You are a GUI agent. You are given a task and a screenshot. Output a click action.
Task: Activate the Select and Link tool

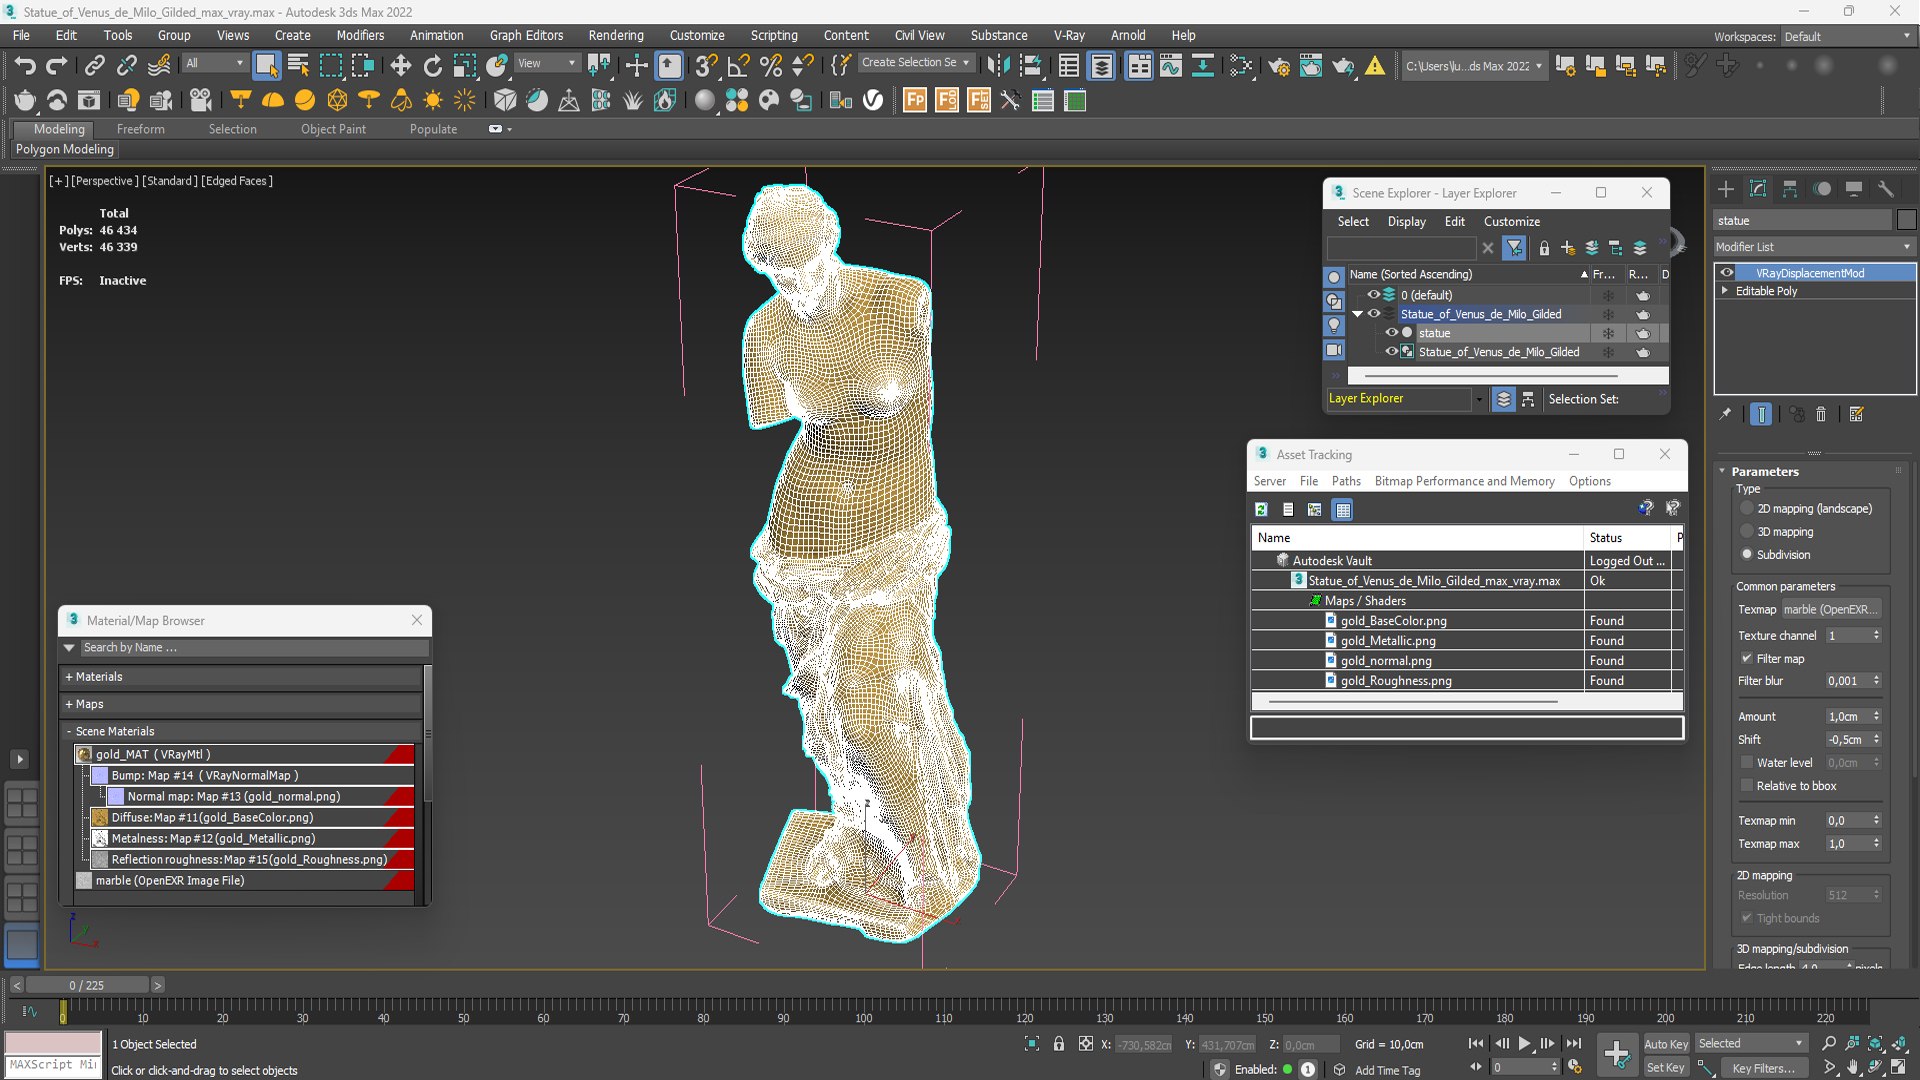click(94, 66)
